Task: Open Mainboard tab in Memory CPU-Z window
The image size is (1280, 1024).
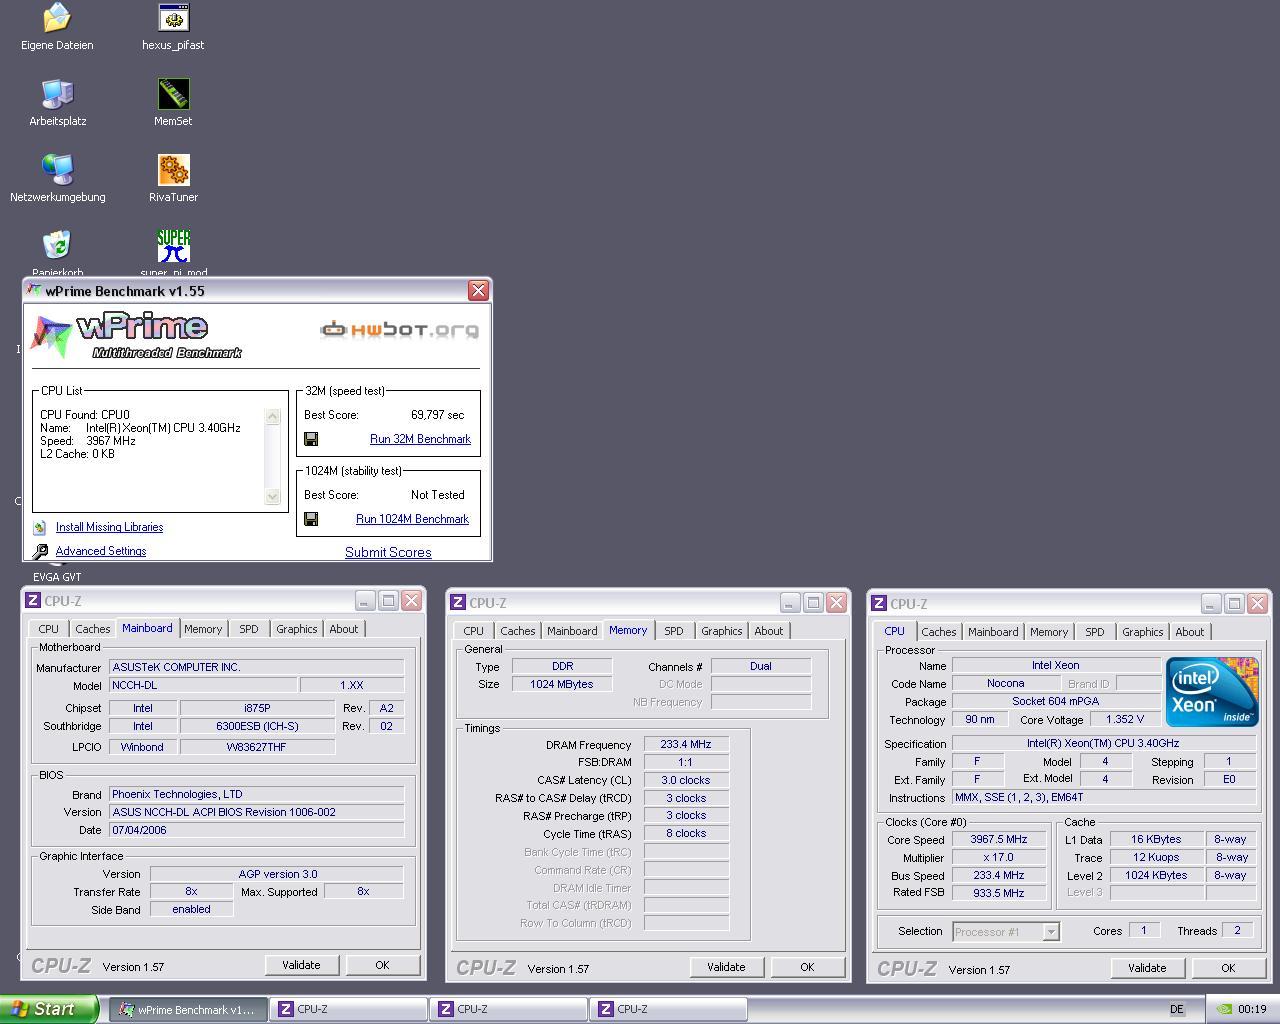Action: pos(572,631)
